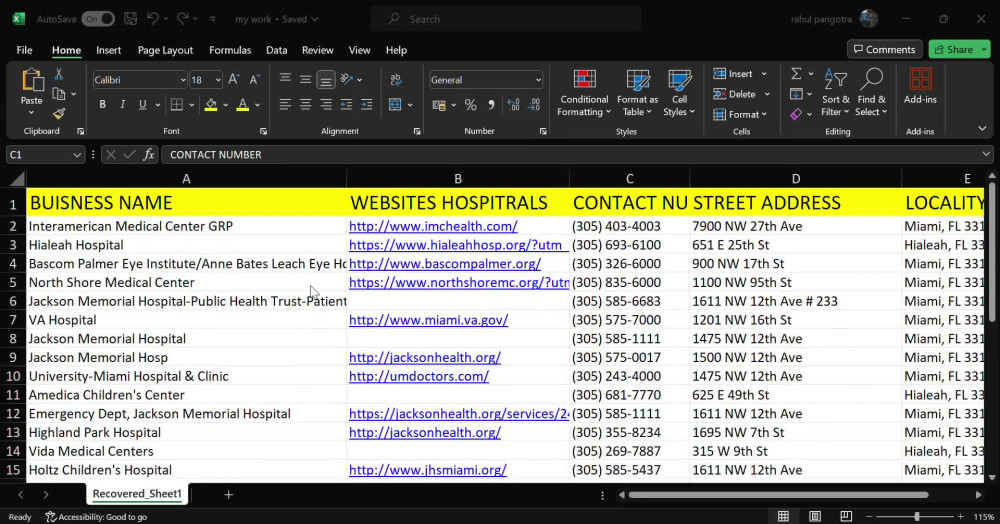Screen dimensions: 1000x524
Task: Open Find & Select menu
Action: (x=872, y=93)
